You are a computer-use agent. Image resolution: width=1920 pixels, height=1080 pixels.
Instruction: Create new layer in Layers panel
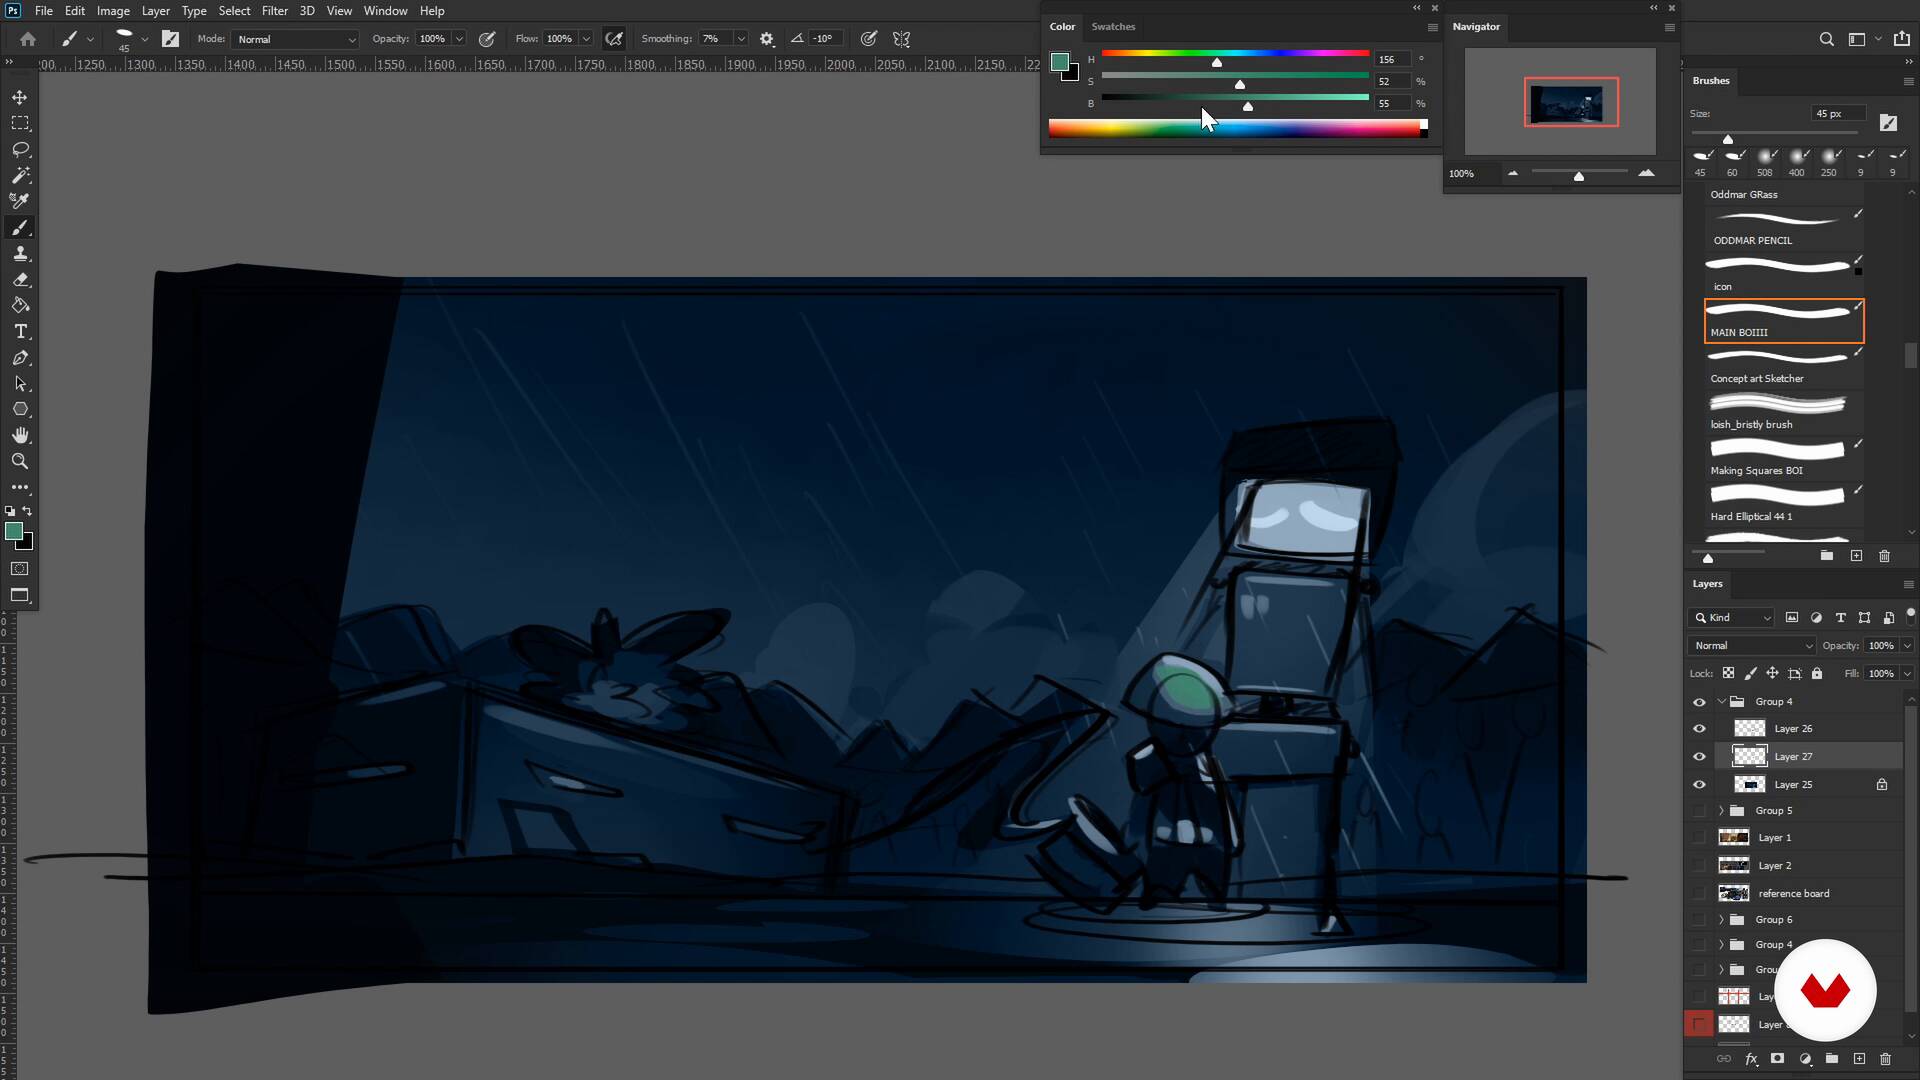pos(1859,1058)
